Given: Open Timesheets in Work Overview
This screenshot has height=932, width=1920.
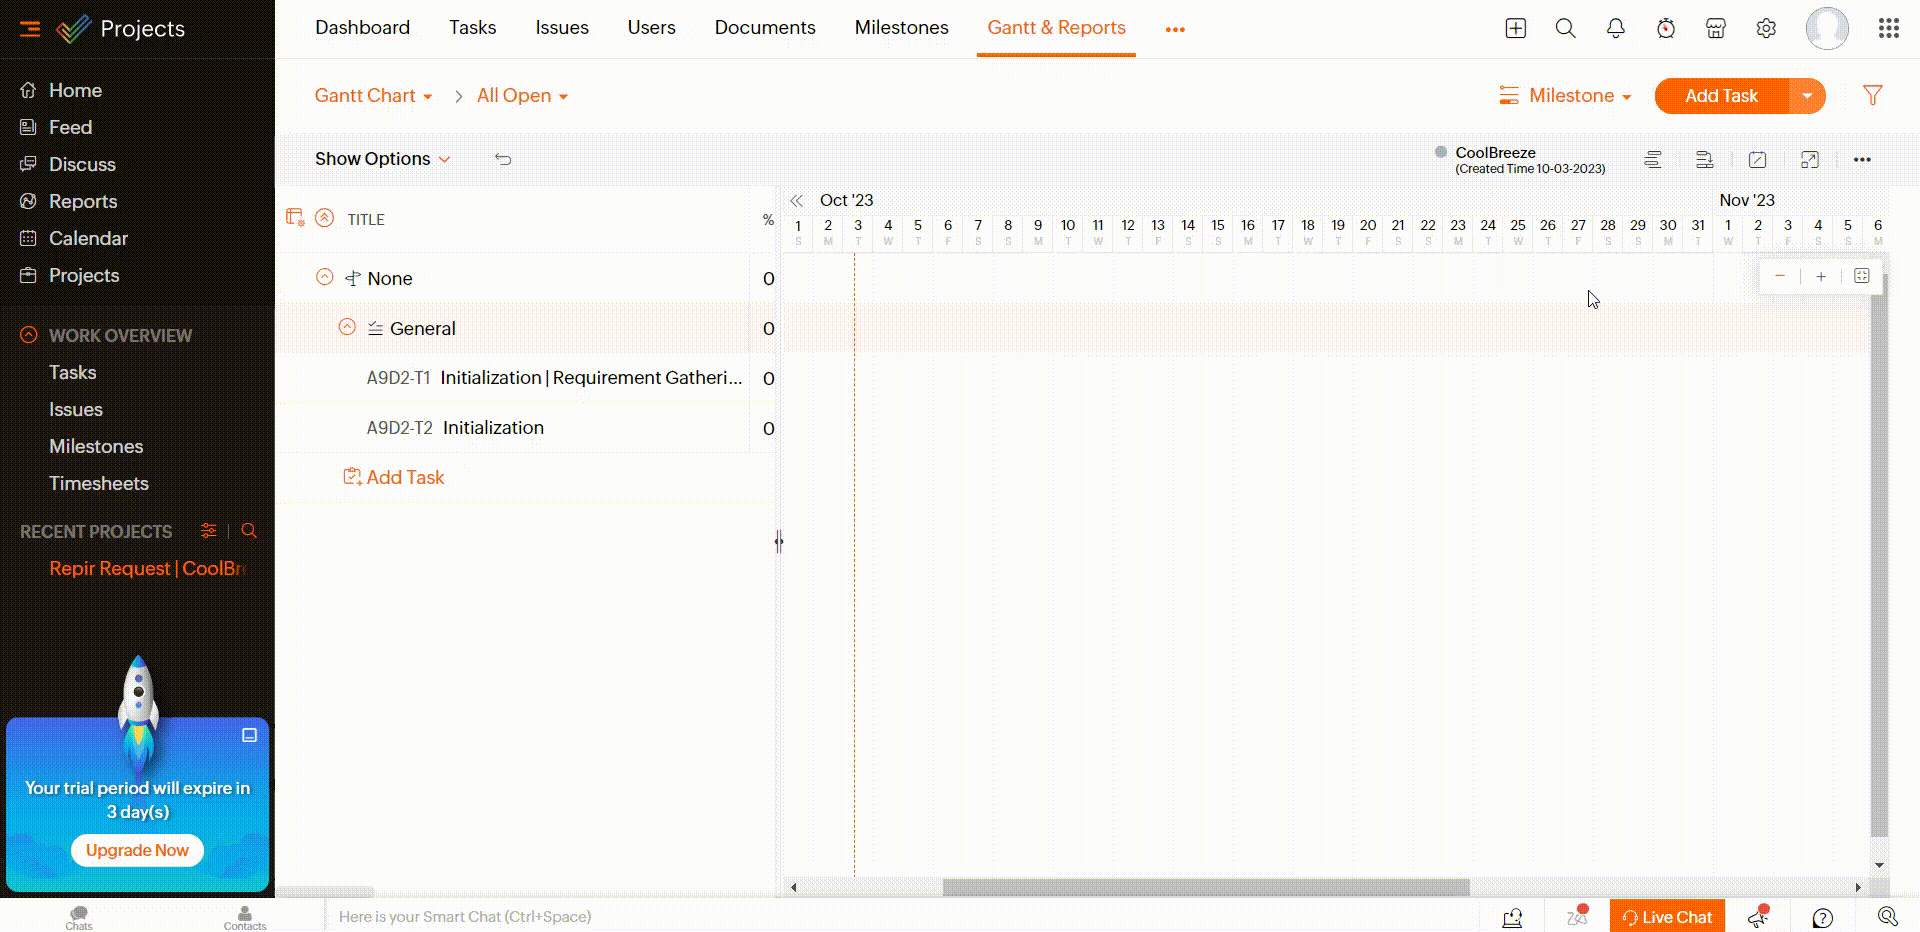Looking at the screenshot, I should coord(98,483).
